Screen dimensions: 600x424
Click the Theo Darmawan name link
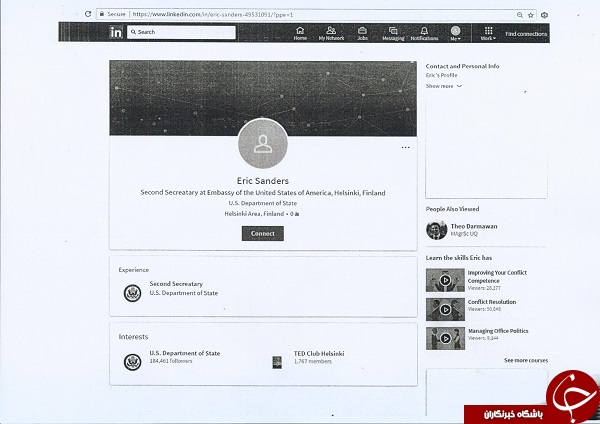(x=474, y=226)
